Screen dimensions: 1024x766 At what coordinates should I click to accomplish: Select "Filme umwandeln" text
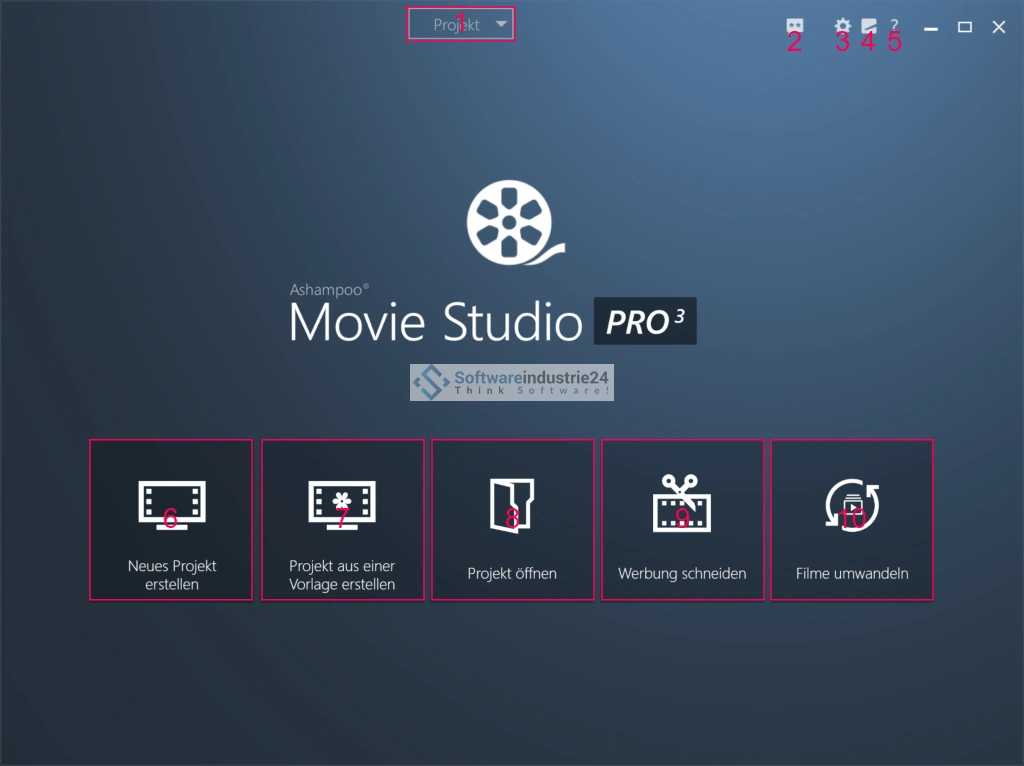852,574
